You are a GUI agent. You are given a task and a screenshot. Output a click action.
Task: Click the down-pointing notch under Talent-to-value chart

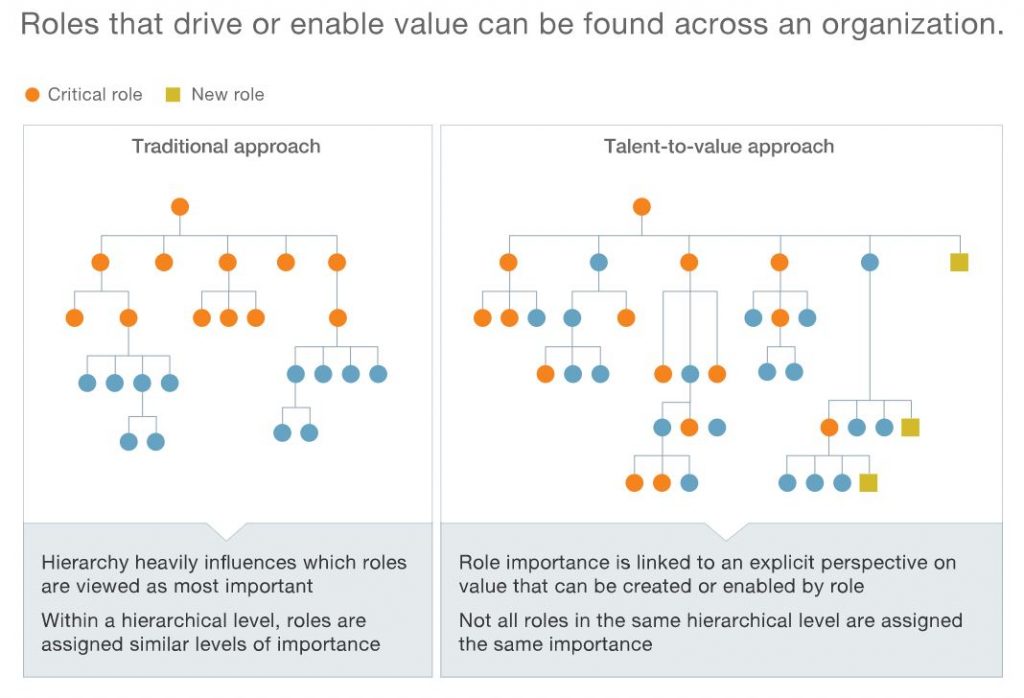pyautogui.click(x=722, y=530)
